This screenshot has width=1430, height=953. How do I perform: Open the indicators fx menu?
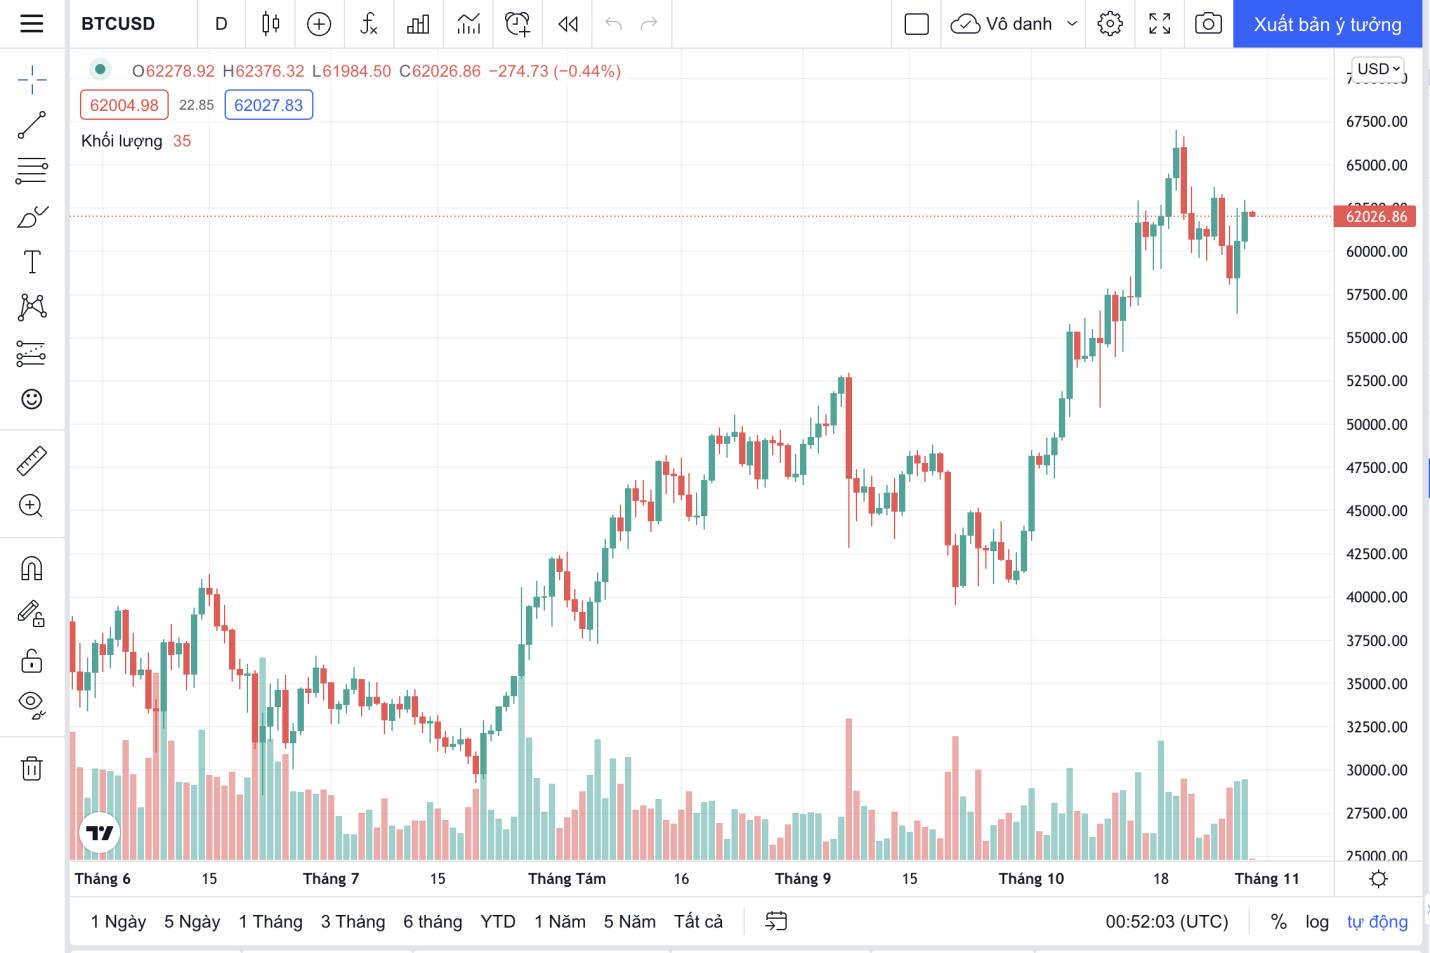pyautogui.click(x=368, y=24)
